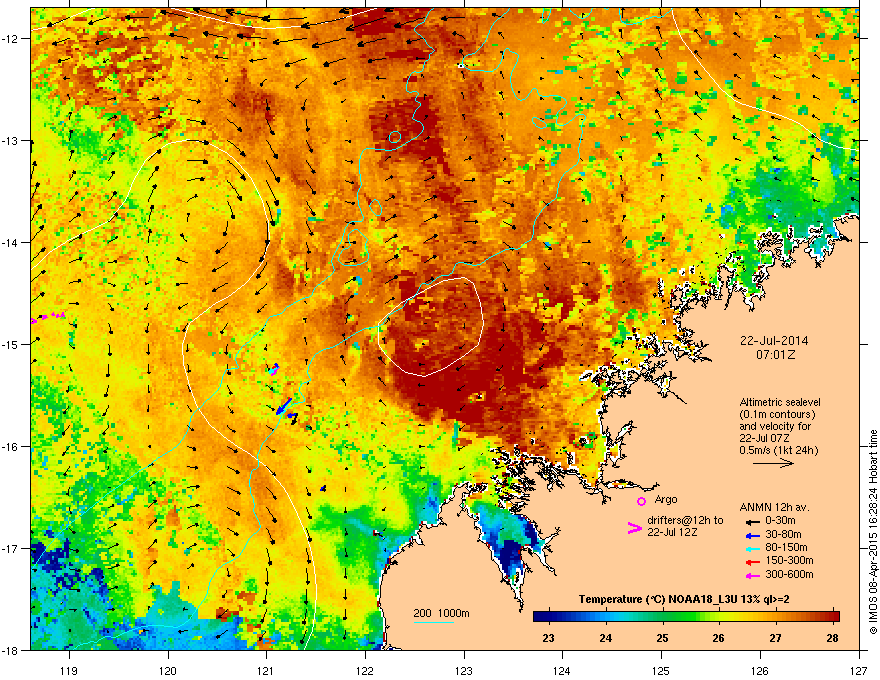Click the blue 30-80m arrow legend symbol
This screenshot has height=680, width=880.
pos(753,535)
